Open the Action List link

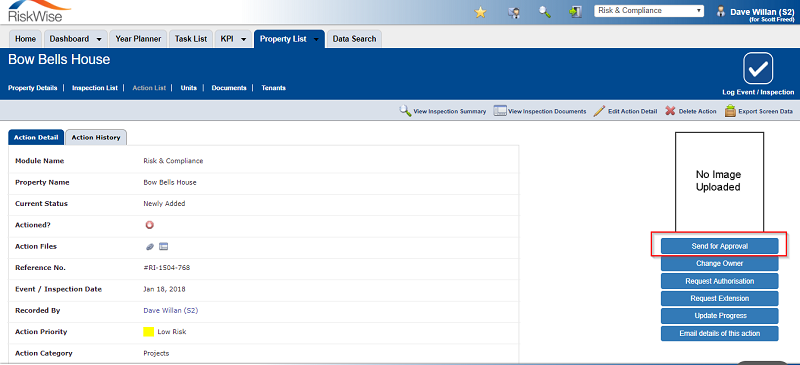click(x=149, y=88)
